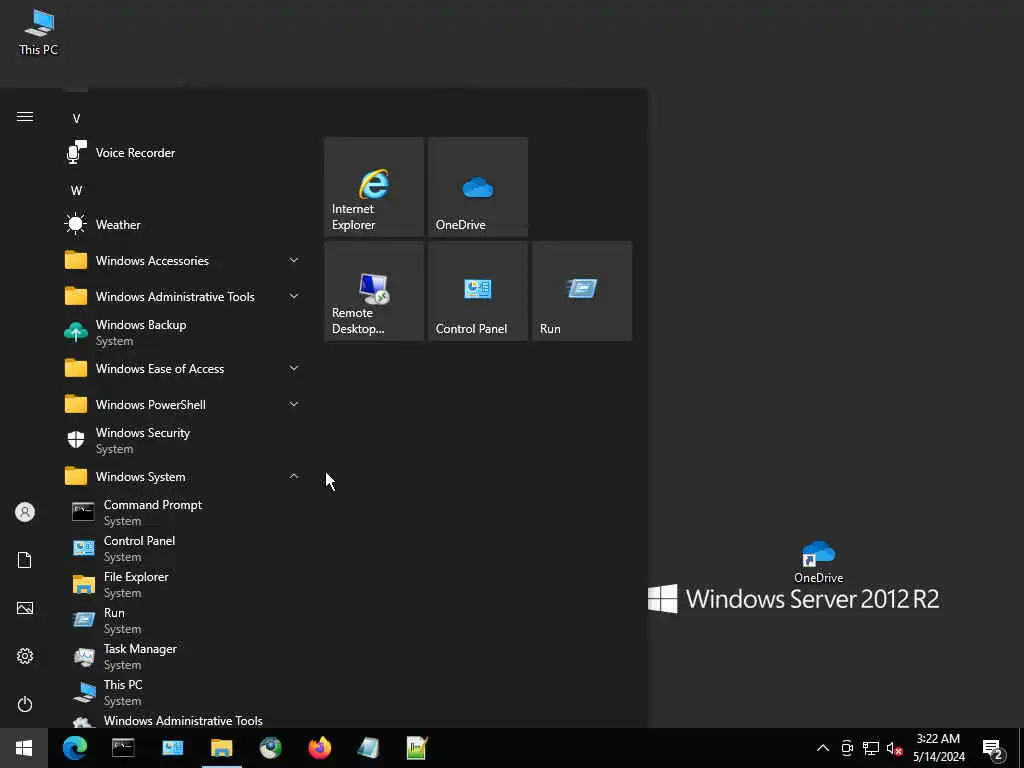Open network status tray icon
The height and width of the screenshot is (768, 1024).
(x=871, y=748)
